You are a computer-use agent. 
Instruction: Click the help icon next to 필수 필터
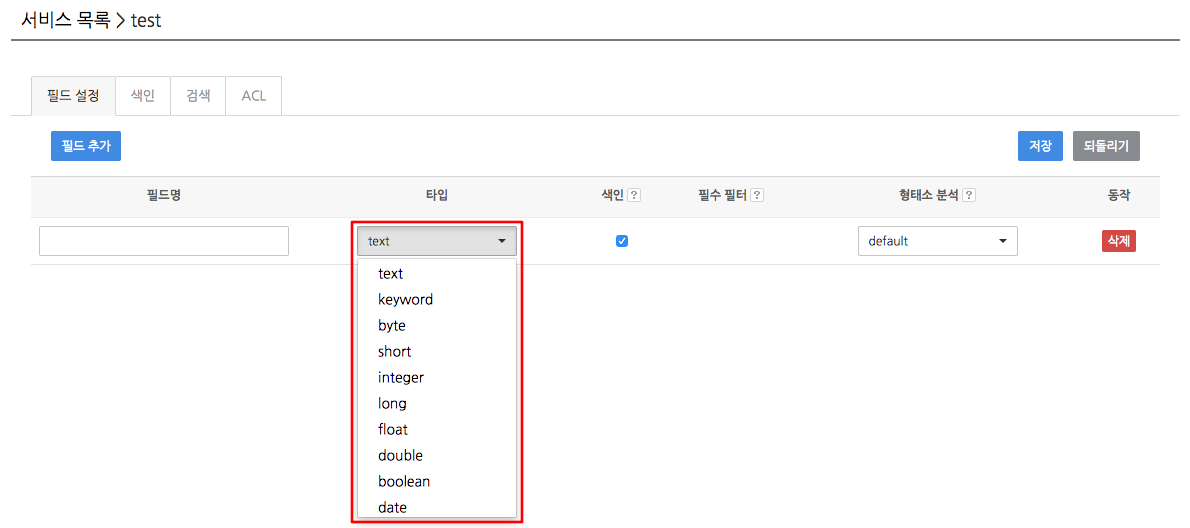pos(757,196)
